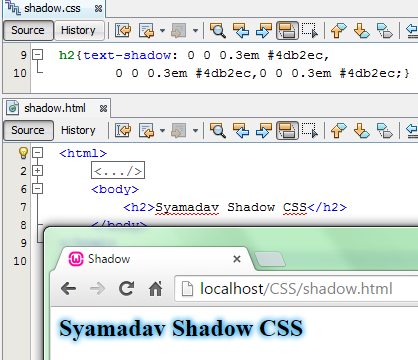Open History view in shadow.css editor

pyautogui.click(x=78, y=30)
